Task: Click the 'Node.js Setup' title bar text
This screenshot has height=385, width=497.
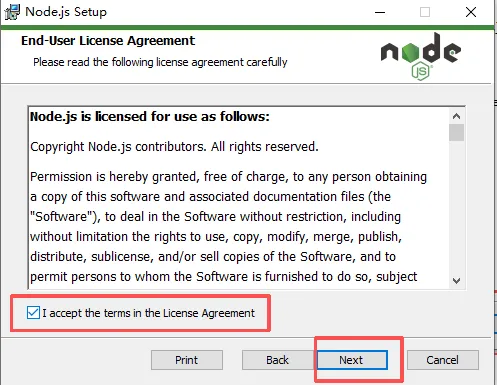Action: click(66, 12)
